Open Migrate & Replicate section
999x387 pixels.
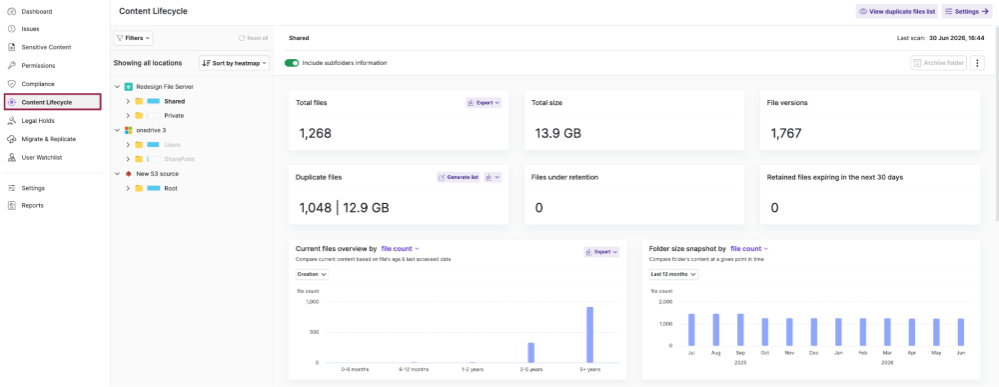point(48,139)
